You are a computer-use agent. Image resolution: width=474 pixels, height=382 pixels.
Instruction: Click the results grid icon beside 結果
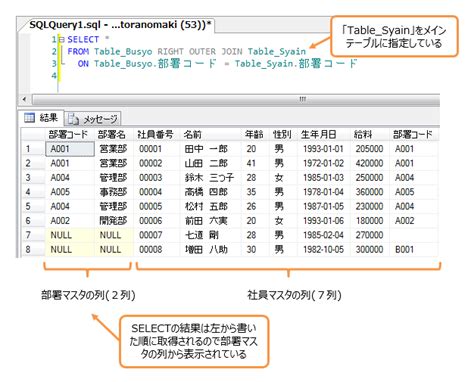pos(29,118)
